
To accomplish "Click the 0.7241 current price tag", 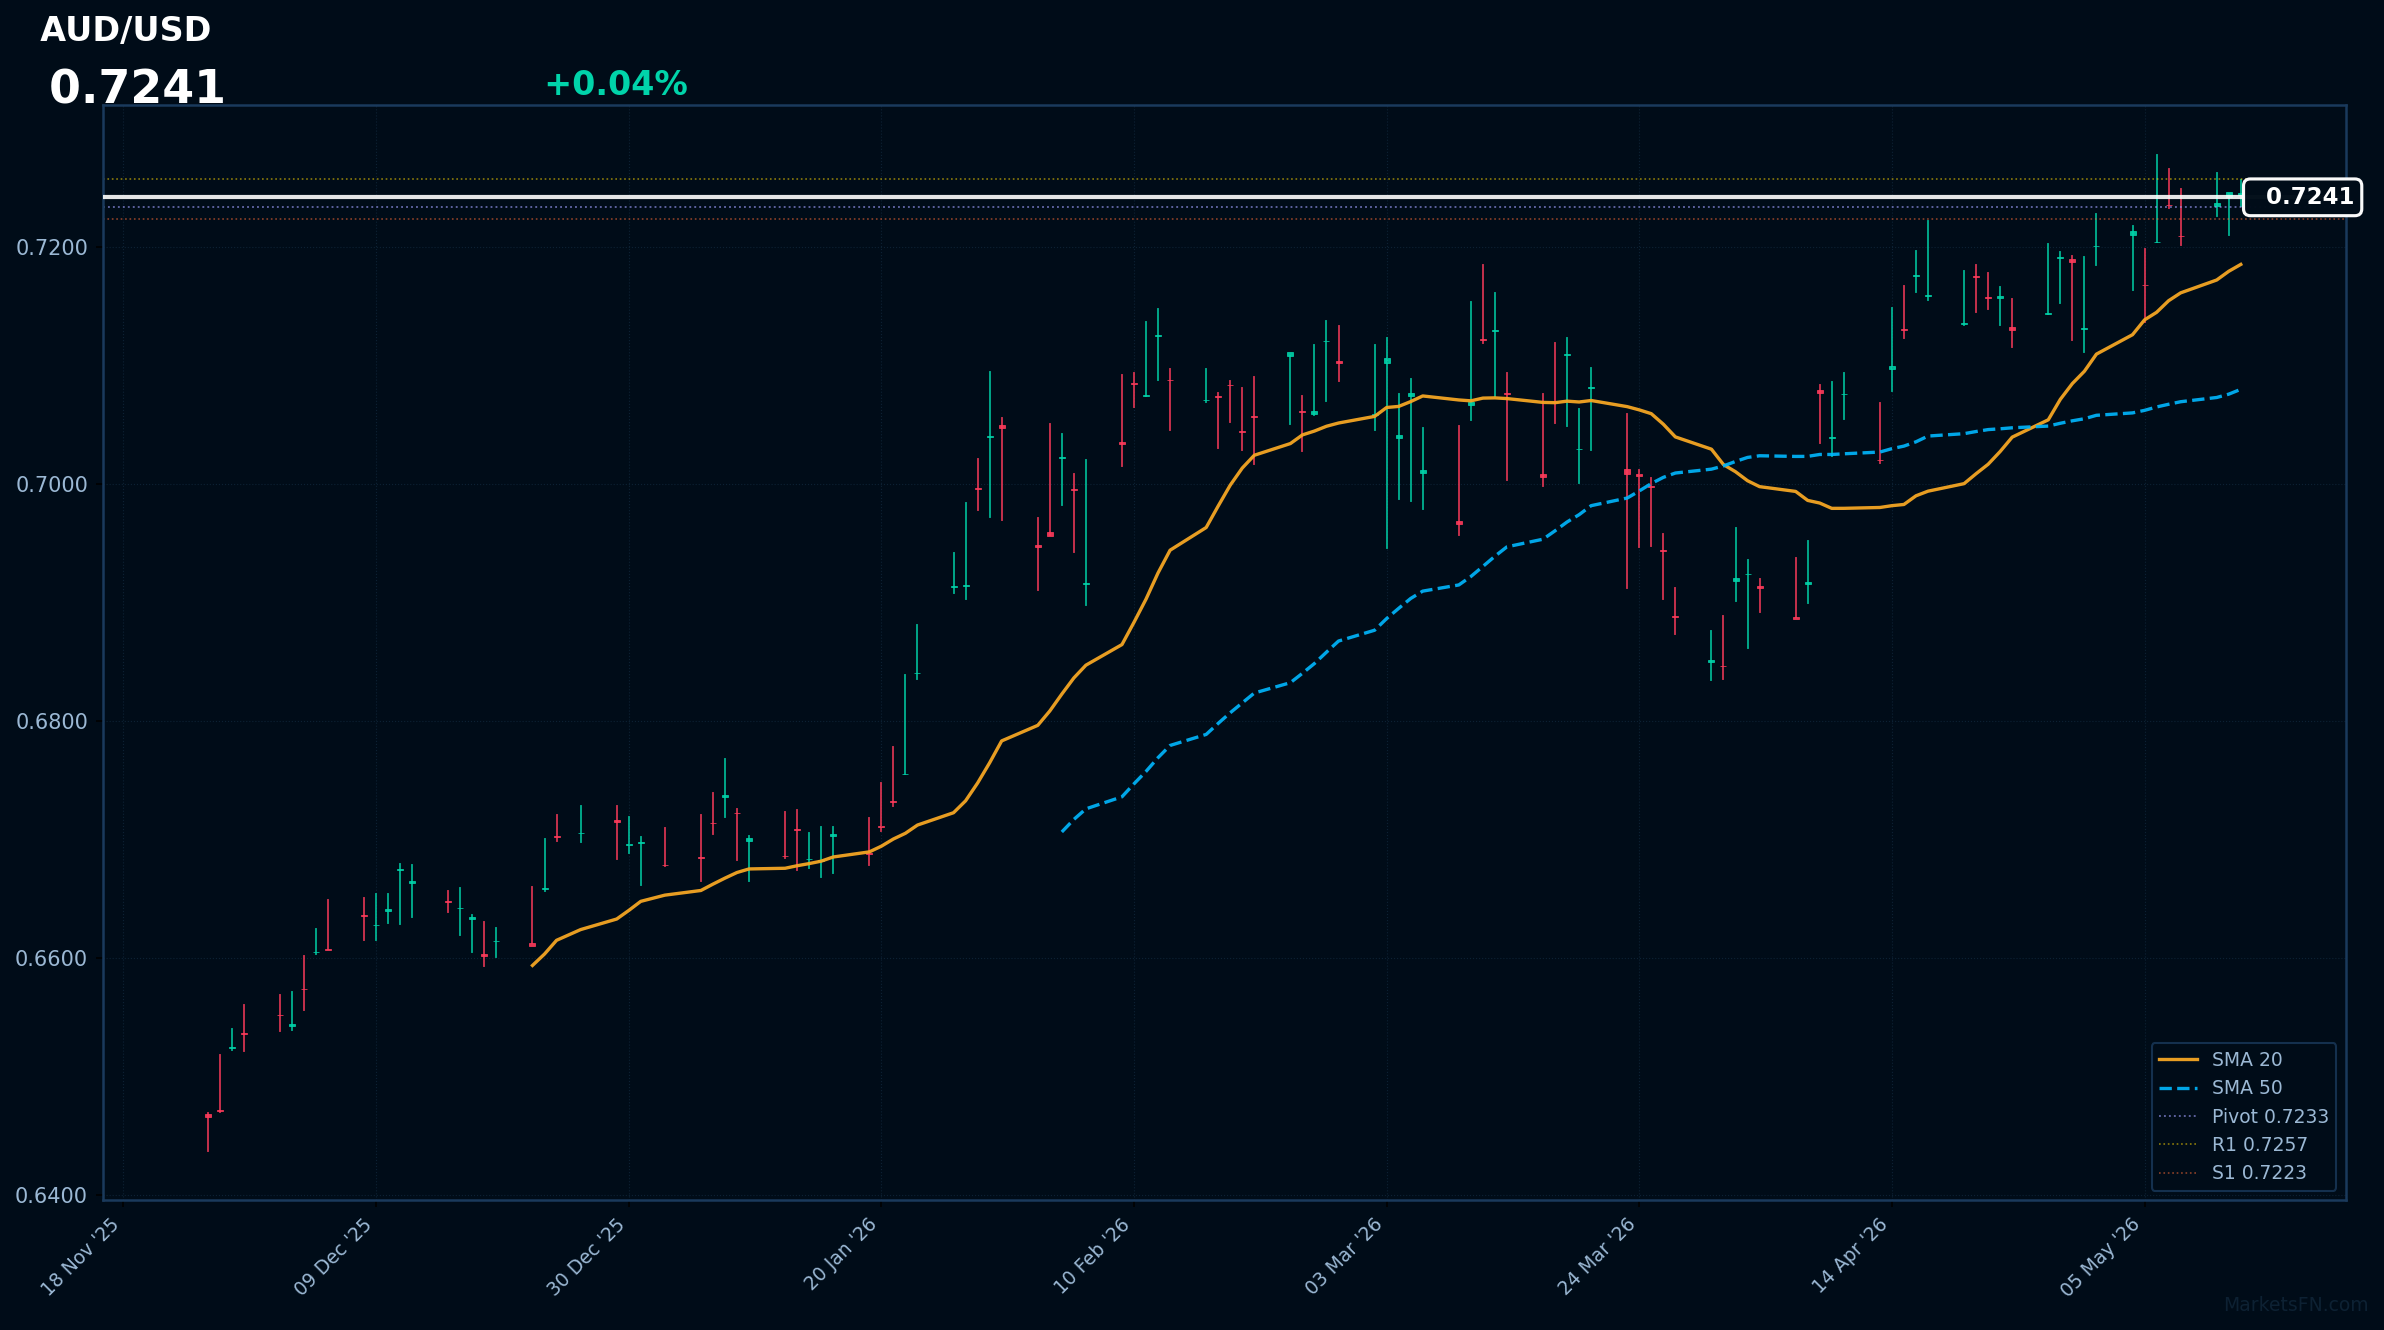I will (2302, 197).
